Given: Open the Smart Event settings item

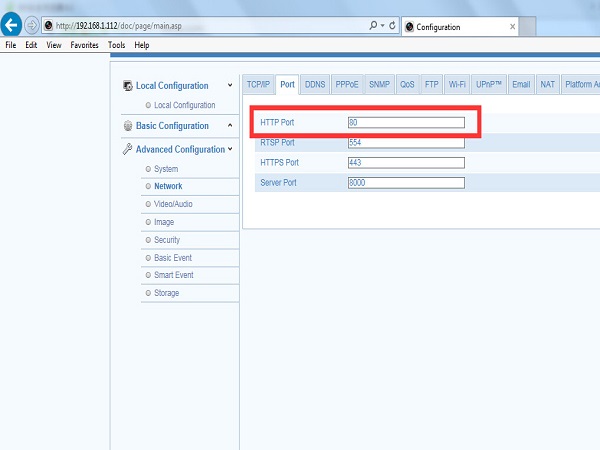Looking at the screenshot, I should tap(174, 275).
